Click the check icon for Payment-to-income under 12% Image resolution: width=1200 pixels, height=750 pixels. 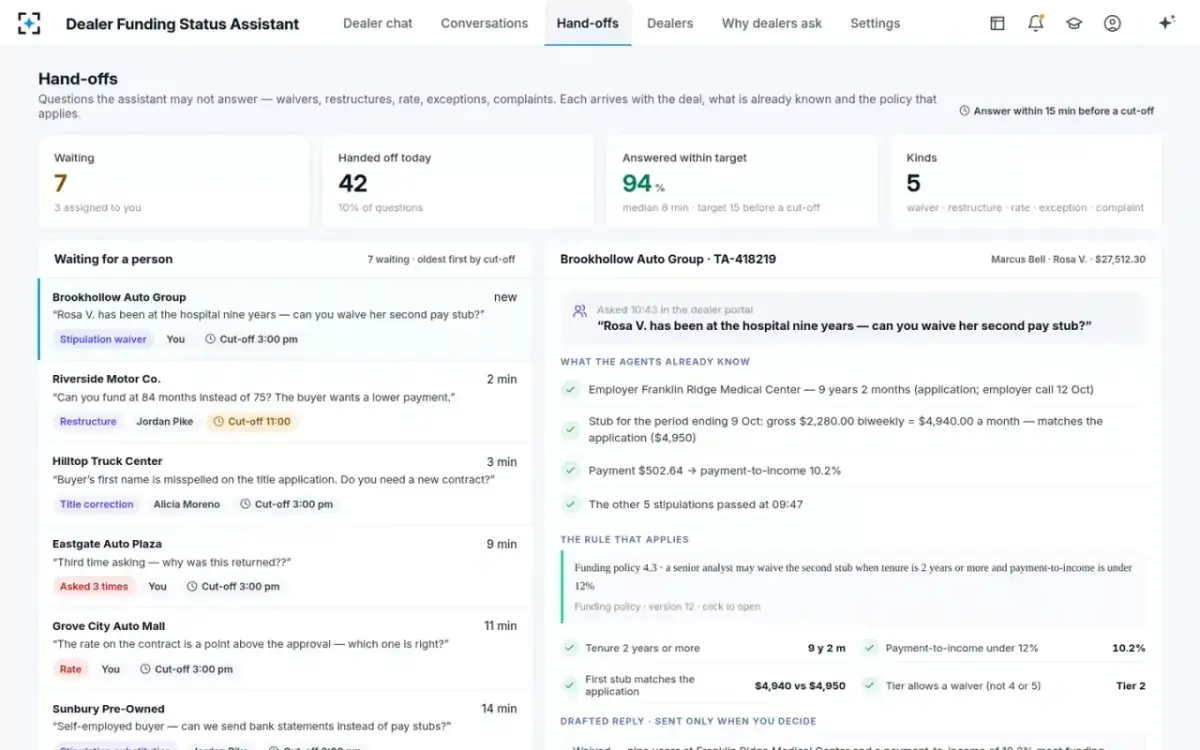point(870,648)
